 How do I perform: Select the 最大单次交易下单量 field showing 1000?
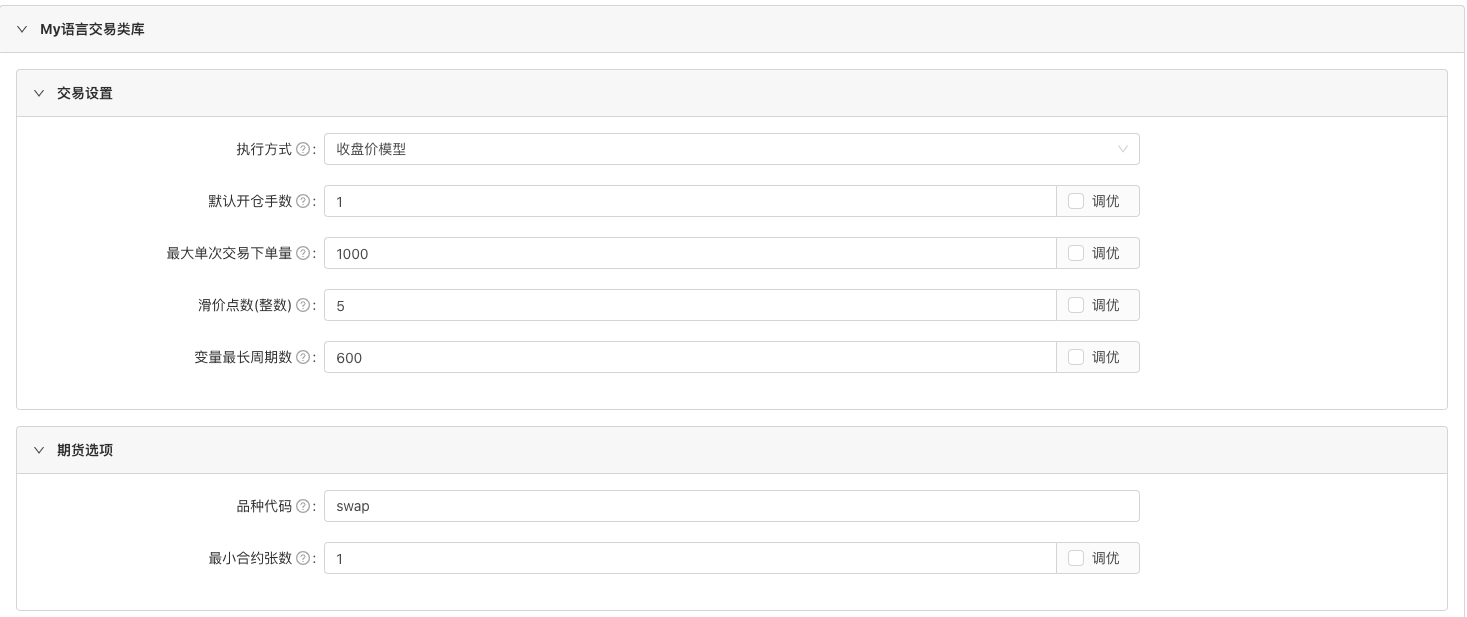(x=690, y=253)
